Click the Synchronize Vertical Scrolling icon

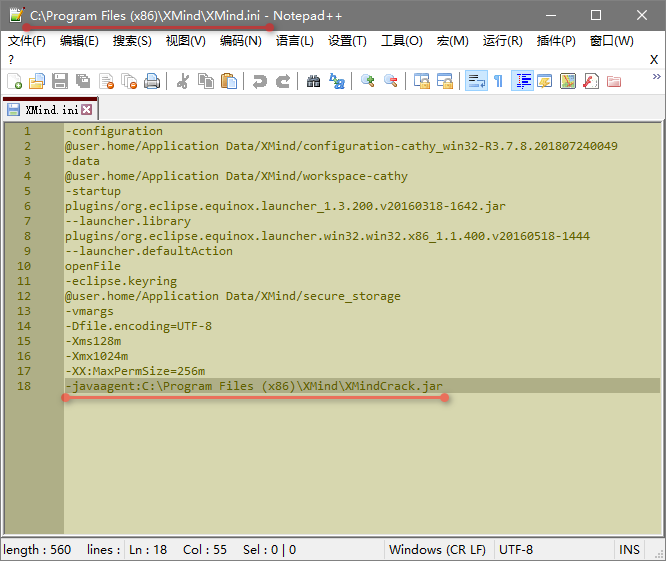click(x=422, y=81)
